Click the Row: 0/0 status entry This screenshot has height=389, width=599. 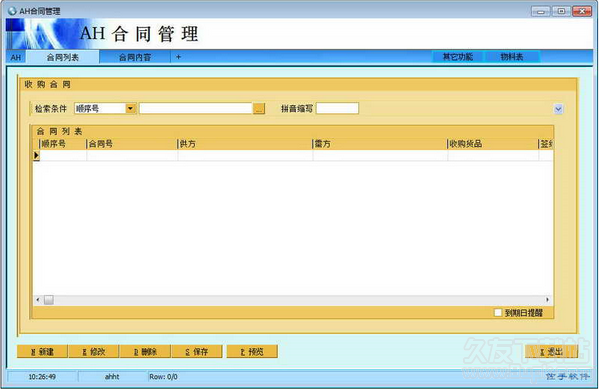(163, 377)
